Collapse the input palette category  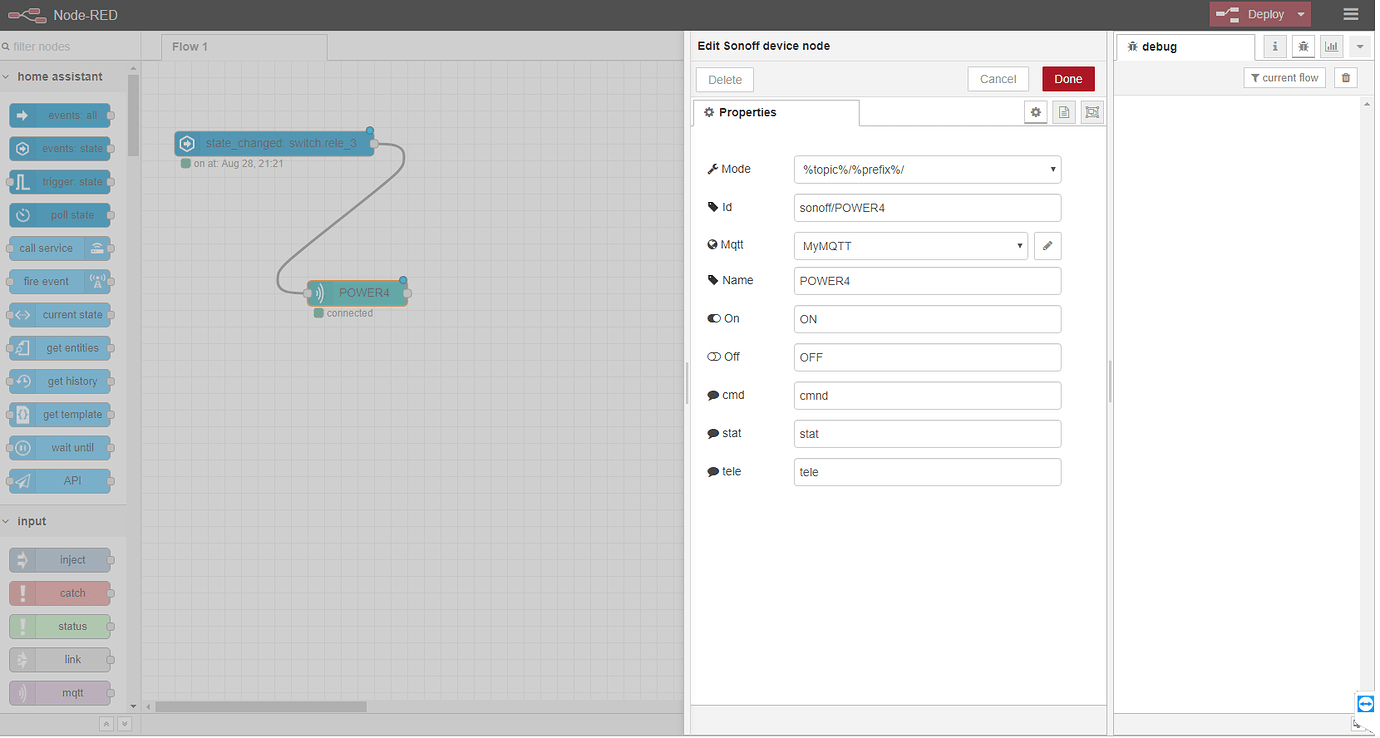32,521
